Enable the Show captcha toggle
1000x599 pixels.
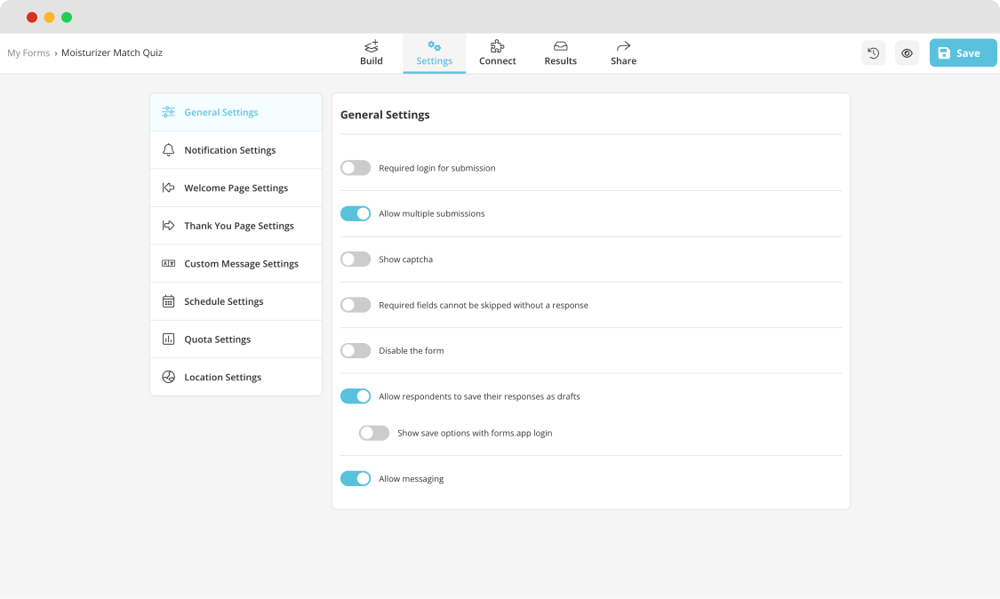click(x=355, y=259)
